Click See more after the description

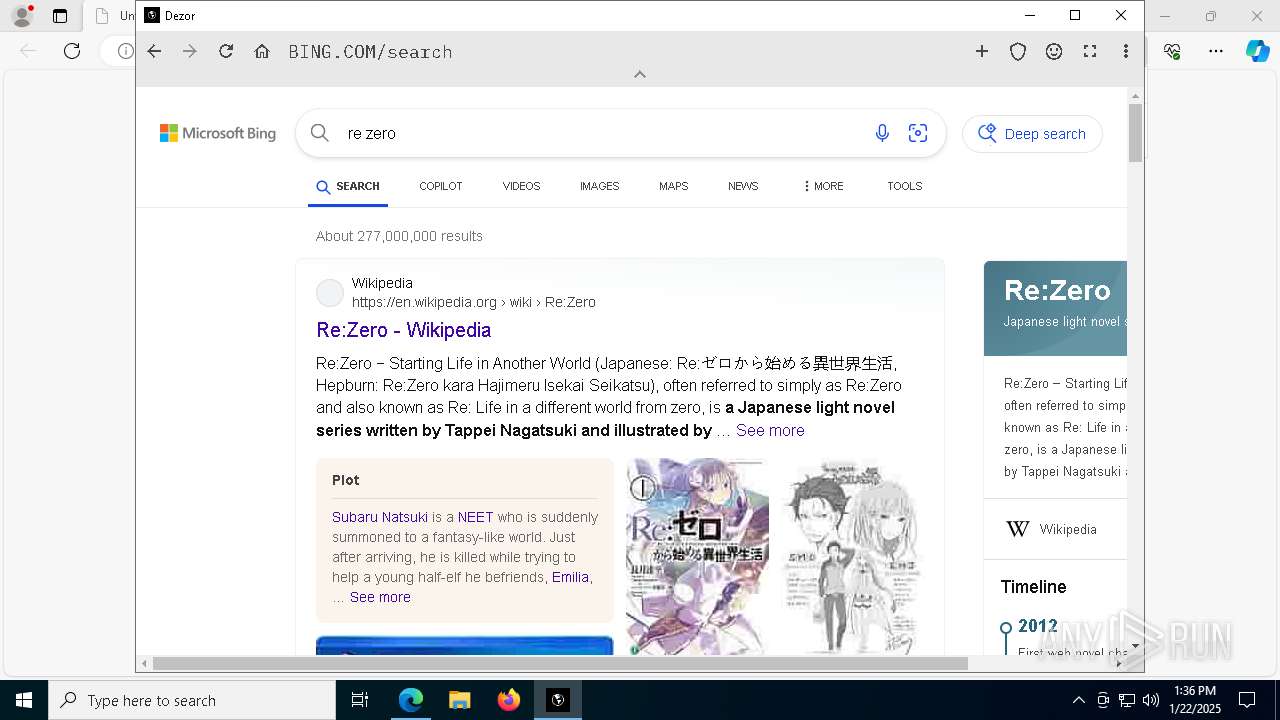(770, 430)
